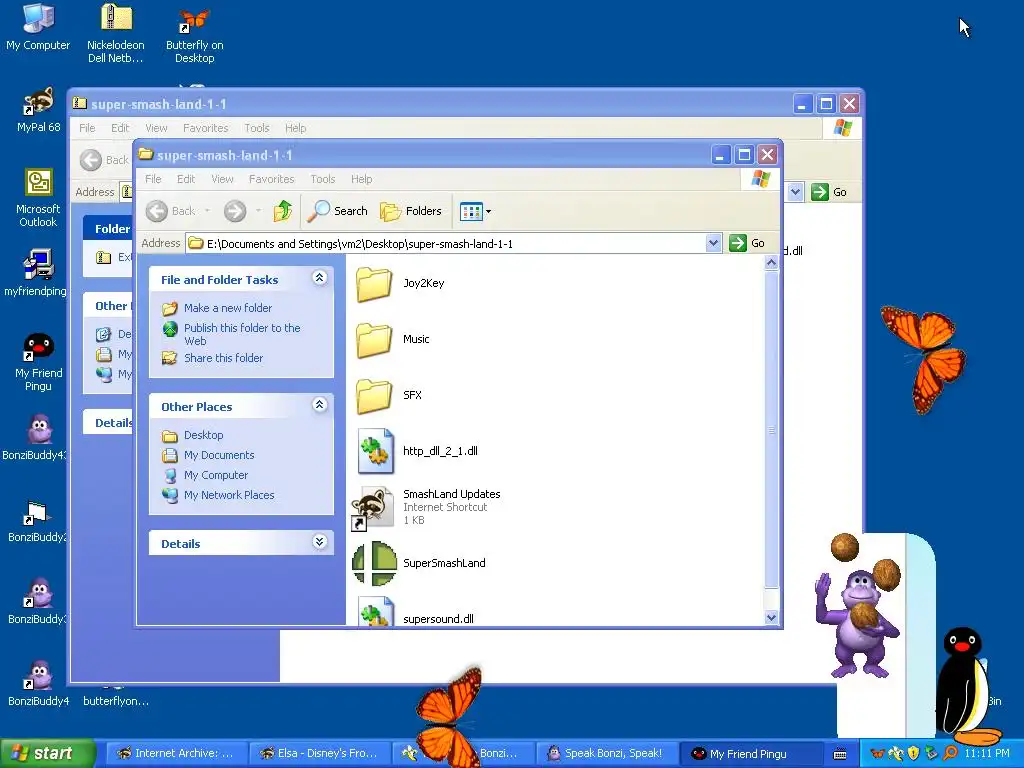Select the SuperSmashLand application icon
The height and width of the screenshot is (768, 1024).
tap(374, 563)
